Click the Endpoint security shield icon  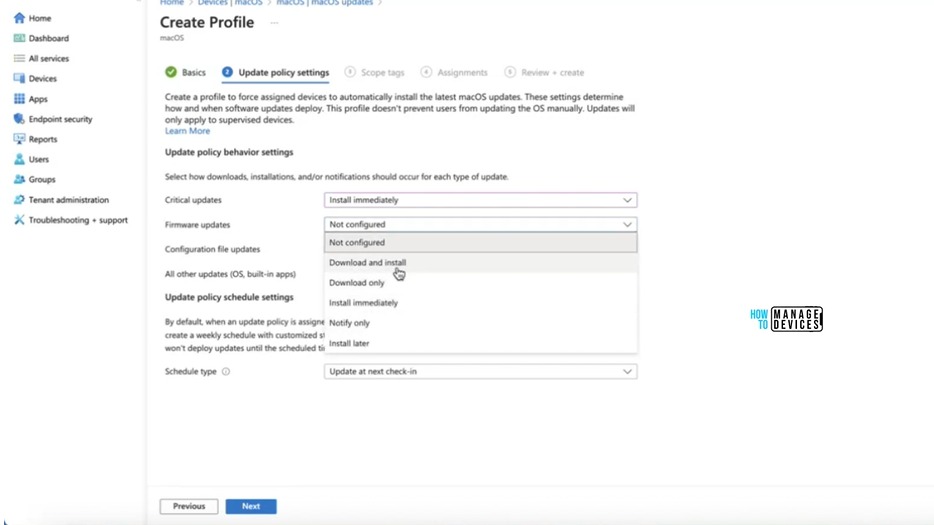(19, 119)
